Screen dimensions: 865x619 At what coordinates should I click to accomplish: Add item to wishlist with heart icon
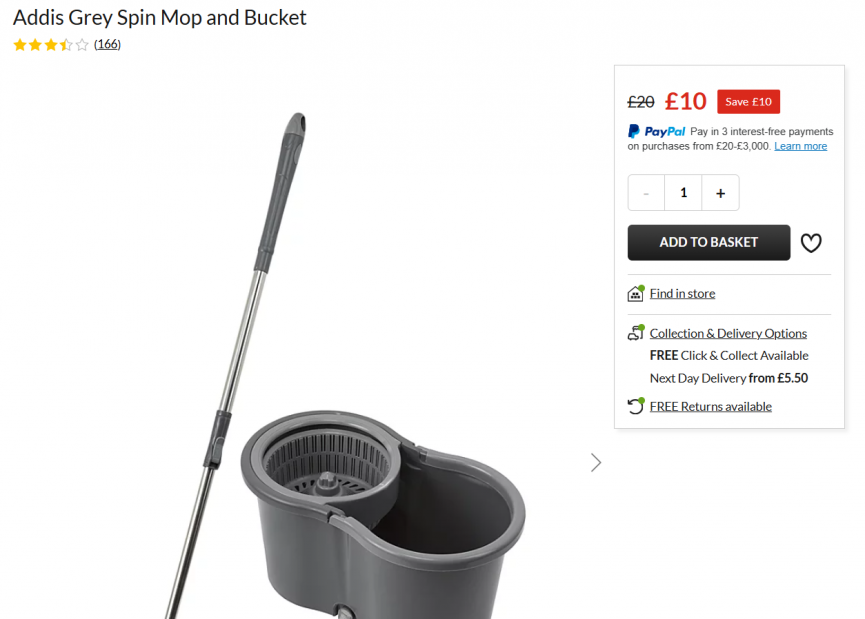click(x=811, y=243)
